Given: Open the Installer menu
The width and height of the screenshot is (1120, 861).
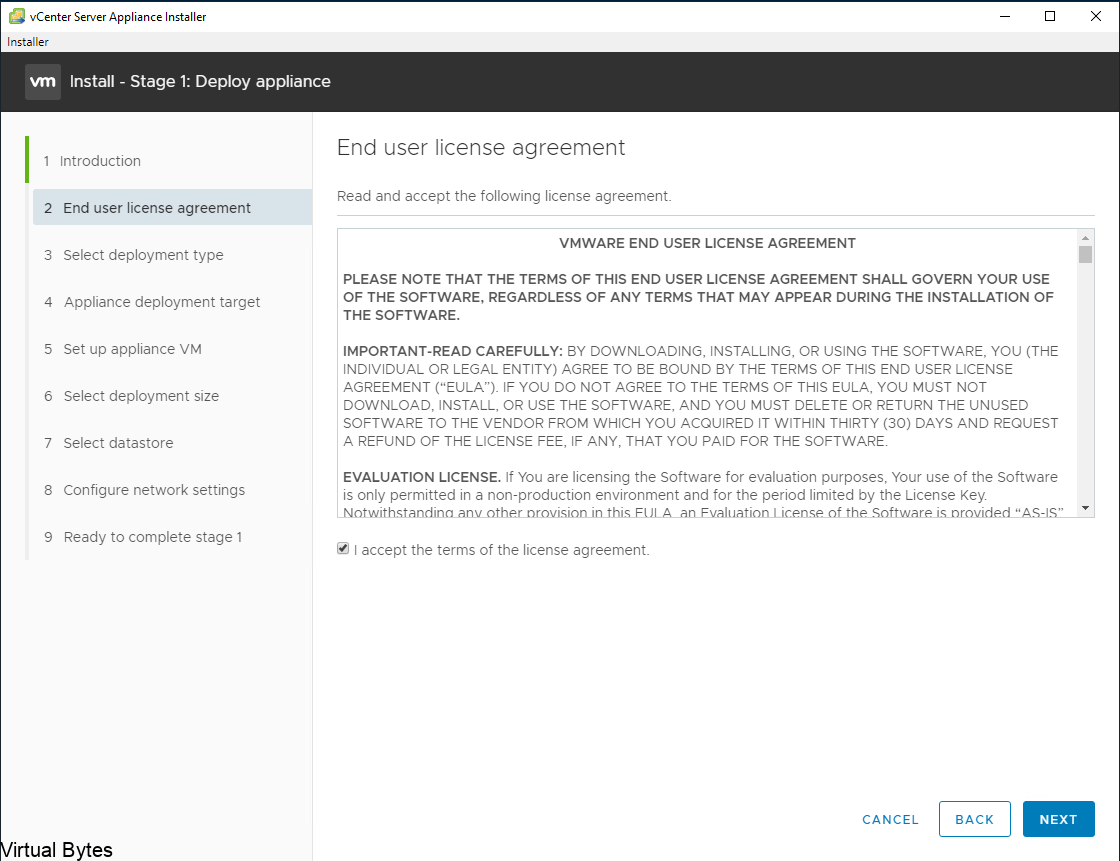Looking at the screenshot, I should pos(27,41).
